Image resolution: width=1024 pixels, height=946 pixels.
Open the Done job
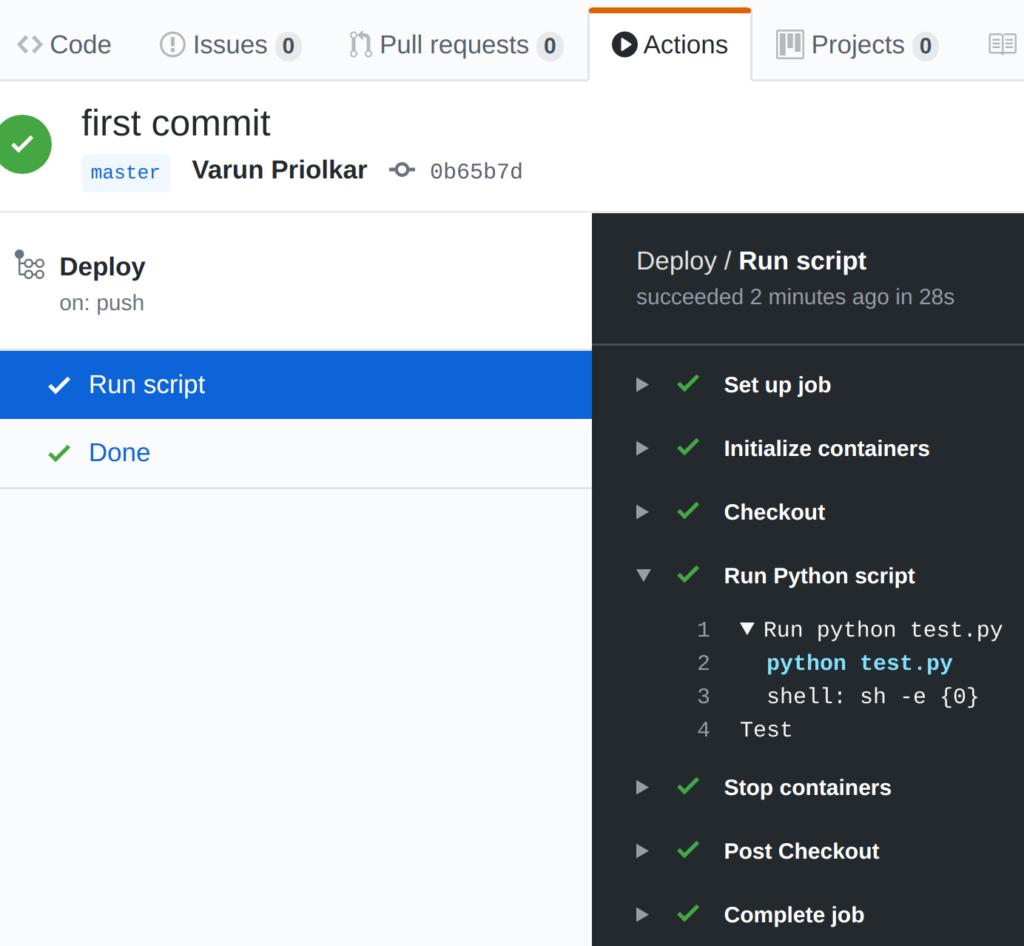[x=119, y=452]
